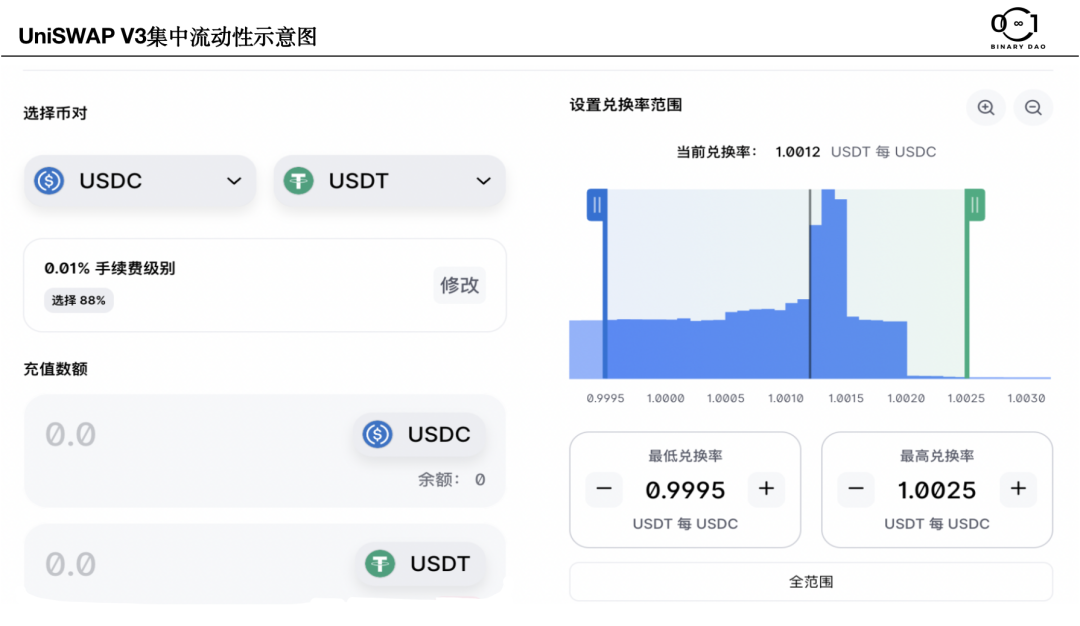Open the USDT token selection dropdown

tap(482, 181)
